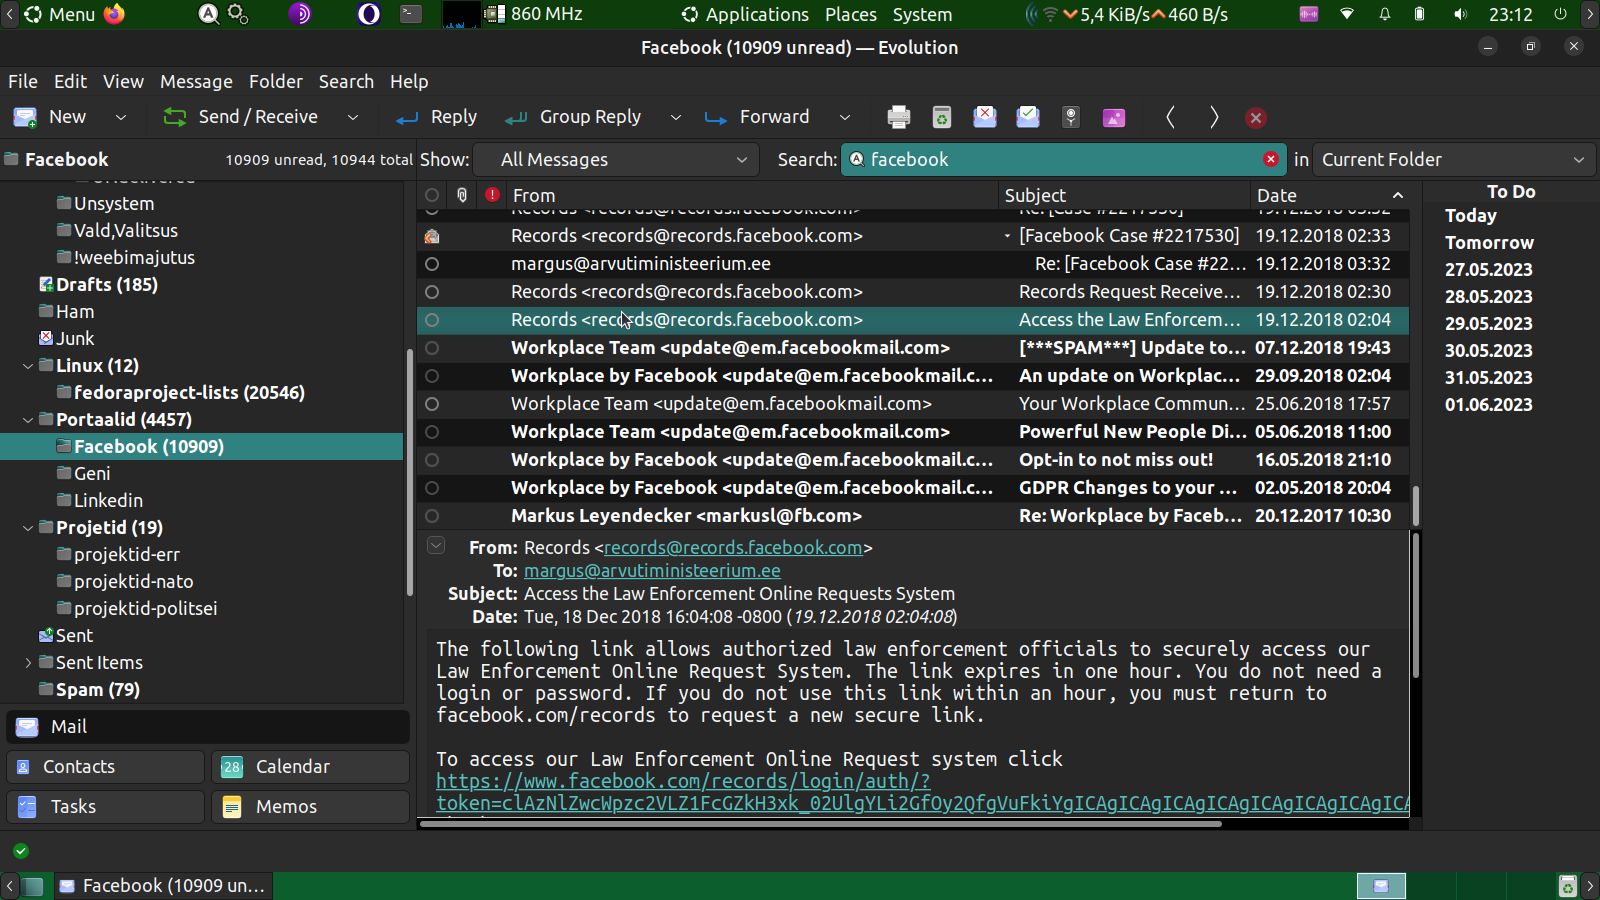Go to the next message arrow
Viewport: 1600px width, 900px height.
pyautogui.click(x=1213, y=117)
